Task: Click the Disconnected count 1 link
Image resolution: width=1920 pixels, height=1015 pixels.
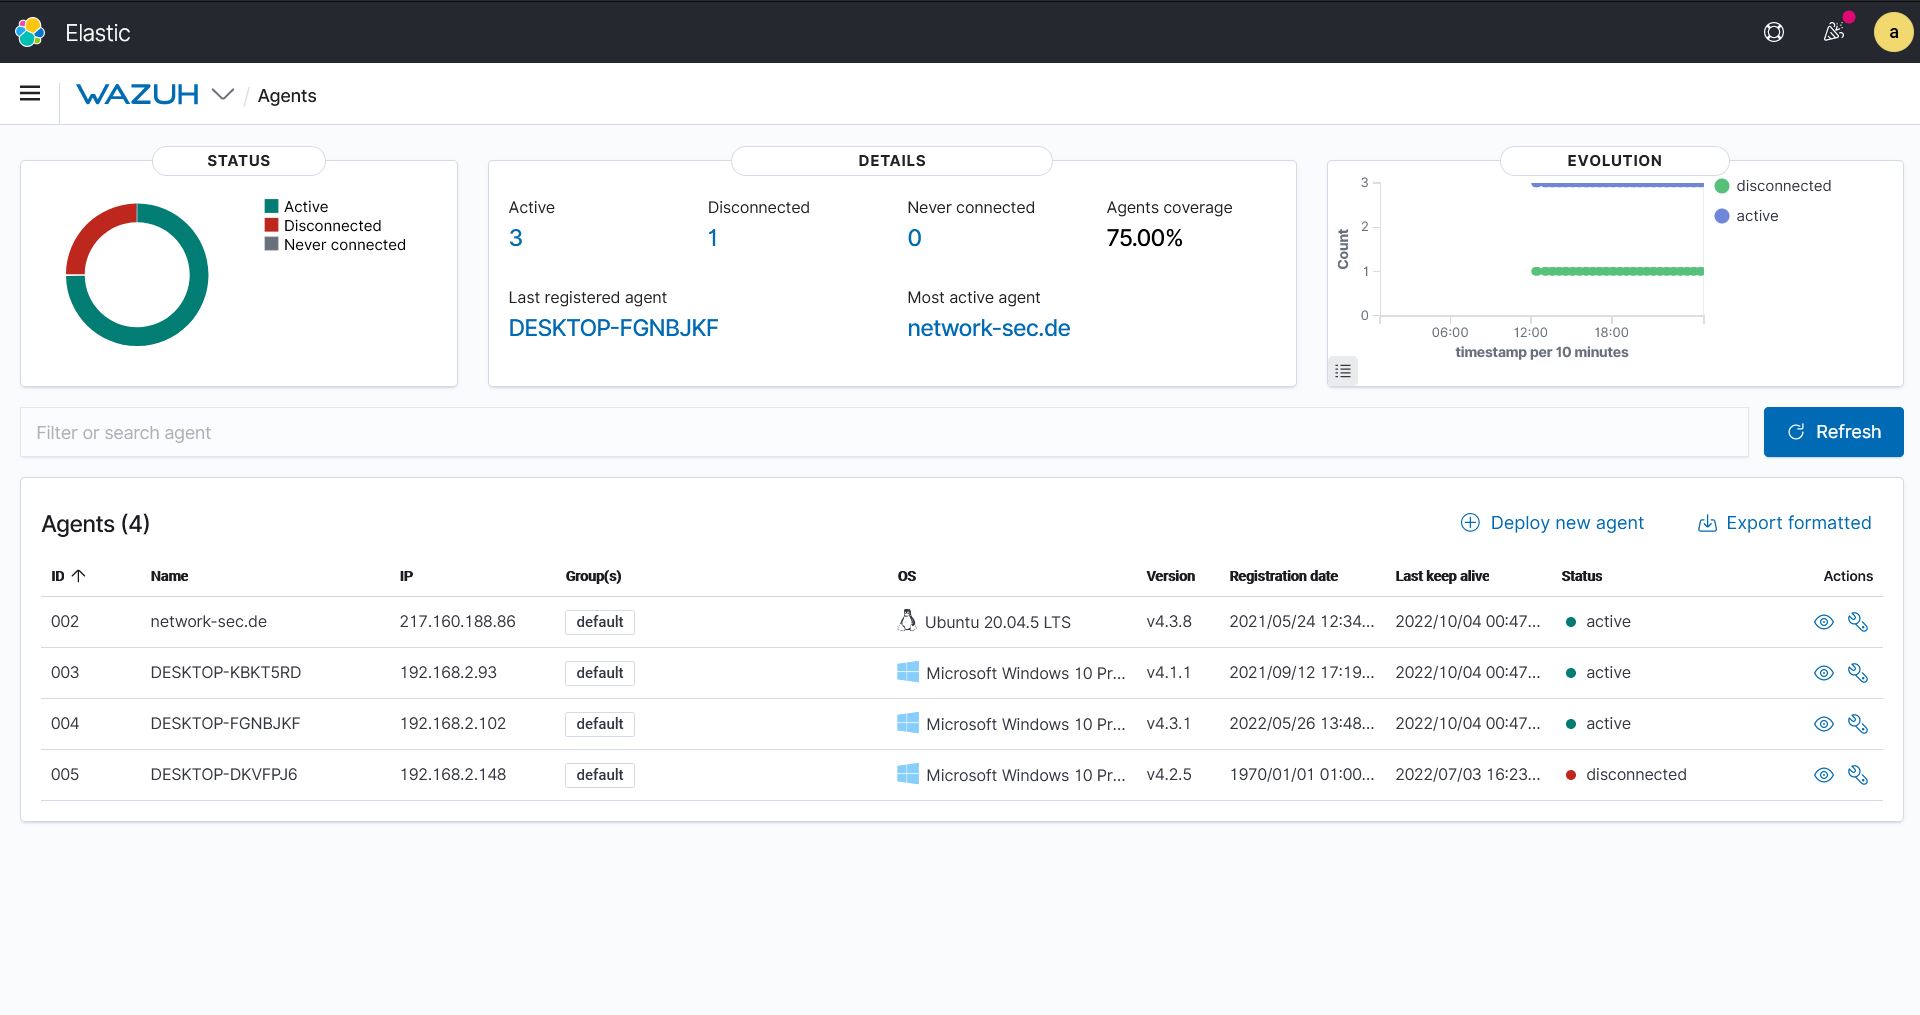Action: [x=713, y=238]
